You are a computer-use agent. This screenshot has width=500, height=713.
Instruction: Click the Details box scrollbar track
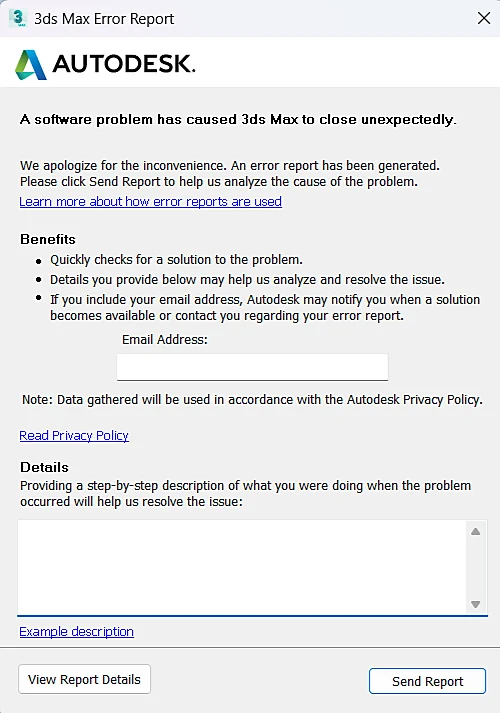(x=475, y=568)
